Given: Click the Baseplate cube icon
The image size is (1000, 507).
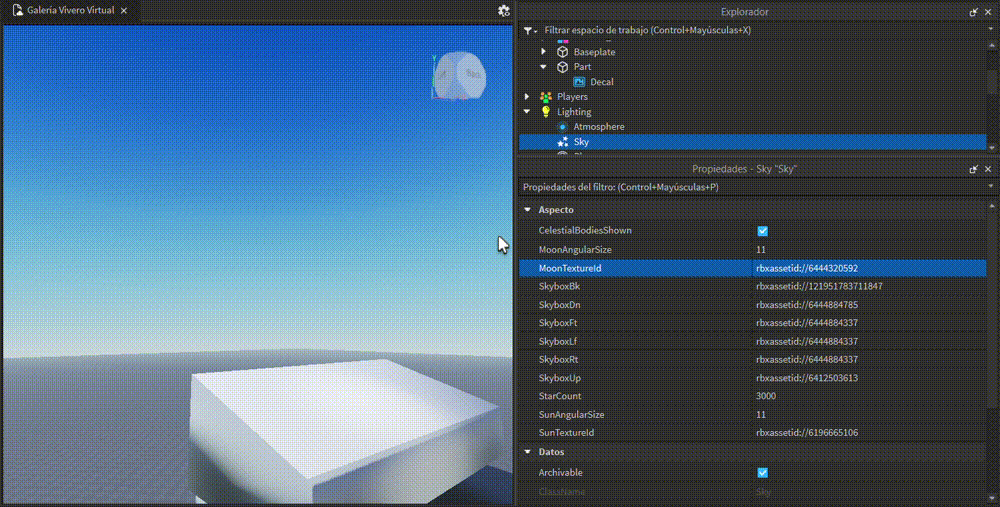Looking at the screenshot, I should pyautogui.click(x=562, y=52).
